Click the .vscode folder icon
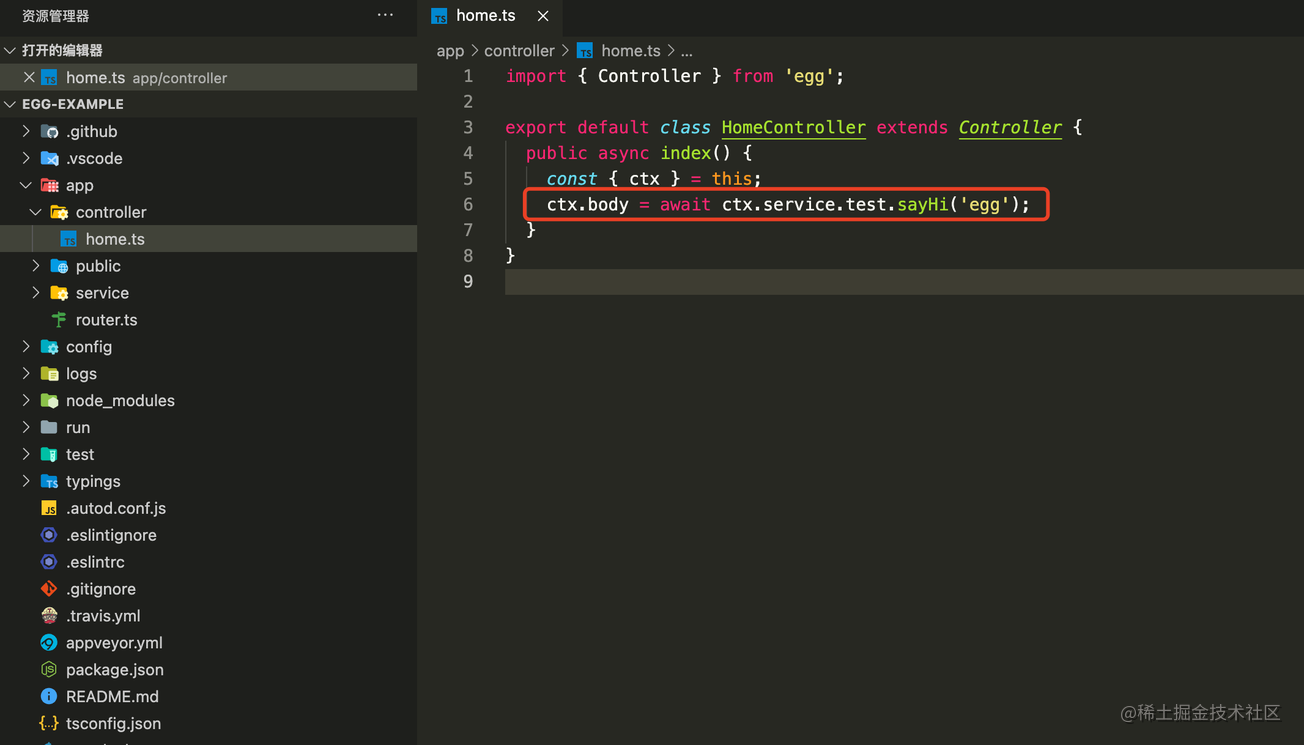Screen dimensions: 1304x745 pos(49,159)
